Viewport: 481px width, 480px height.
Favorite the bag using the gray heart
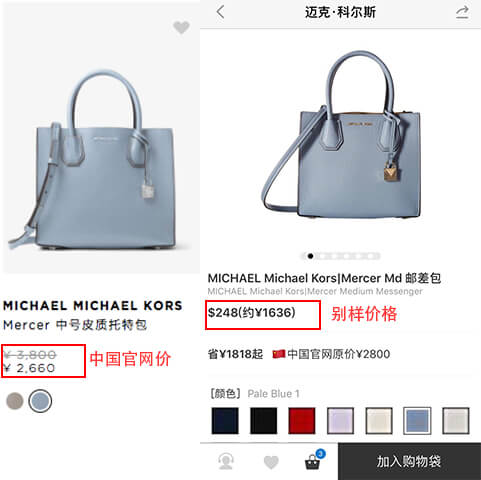pyautogui.click(x=181, y=27)
